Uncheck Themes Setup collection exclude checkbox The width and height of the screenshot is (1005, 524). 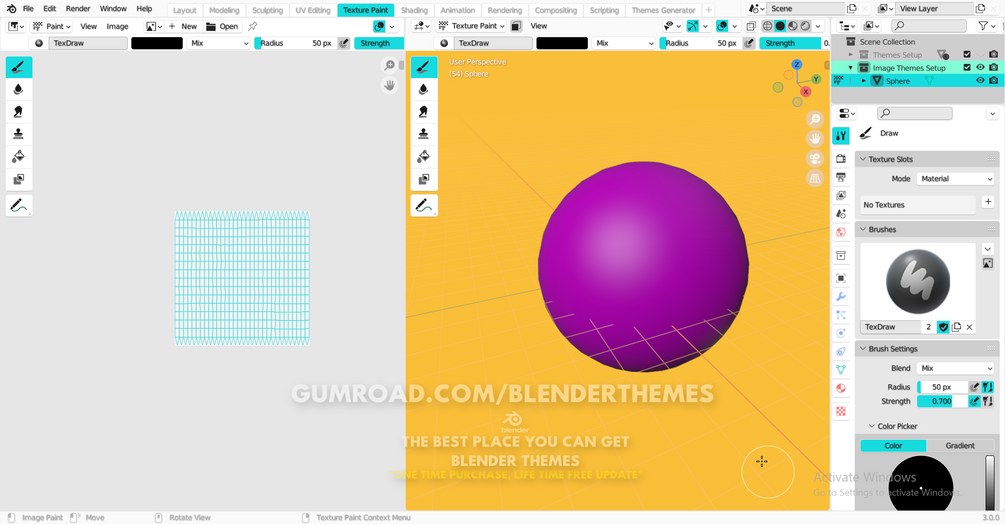pos(967,54)
